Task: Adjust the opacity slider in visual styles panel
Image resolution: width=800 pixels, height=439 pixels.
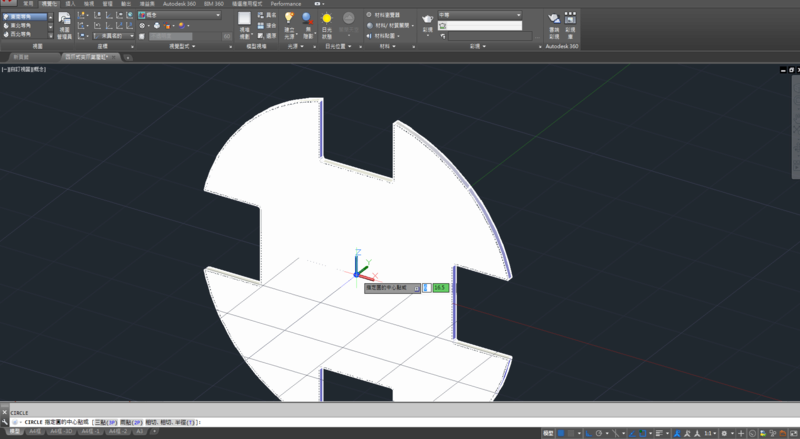Action: [x=171, y=36]
